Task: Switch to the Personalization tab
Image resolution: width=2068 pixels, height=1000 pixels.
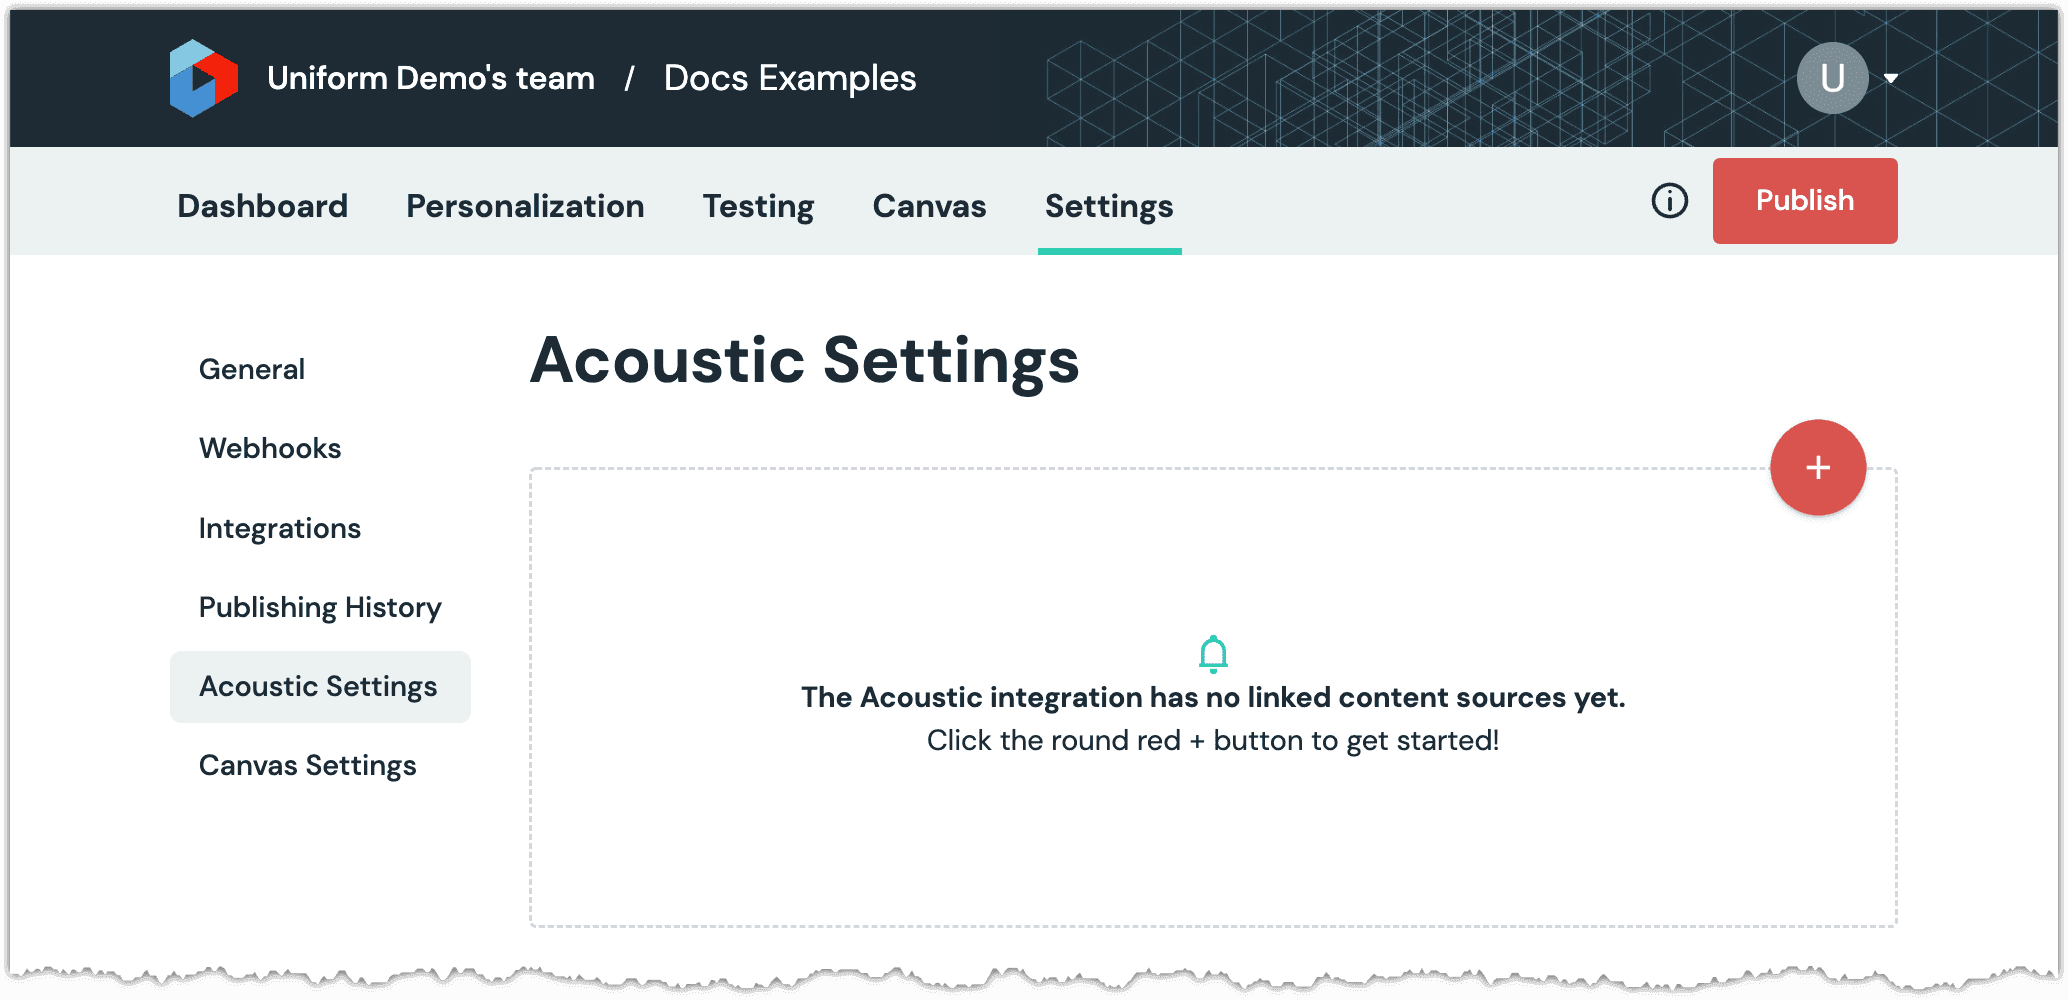Action: coord(525,206)
